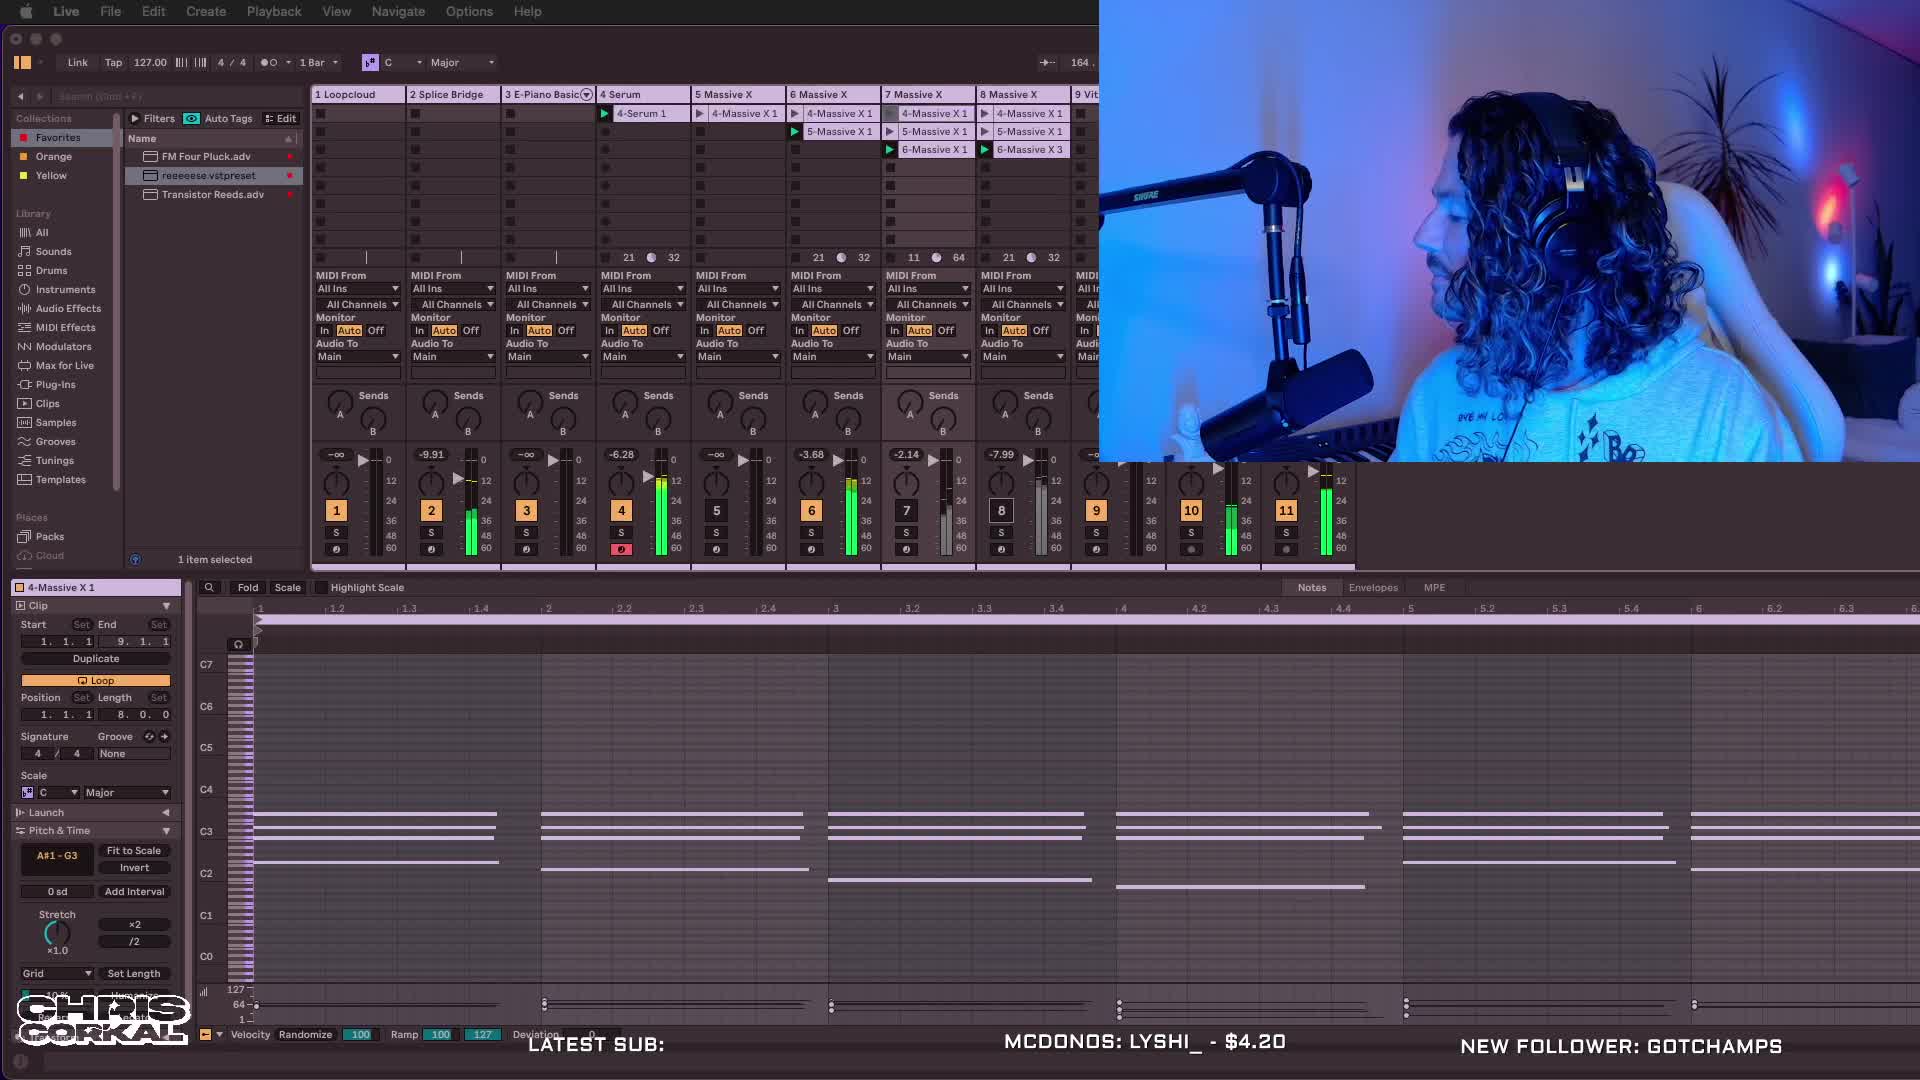
Task: Open the Plug-Ins category
Action: (55, 384)
